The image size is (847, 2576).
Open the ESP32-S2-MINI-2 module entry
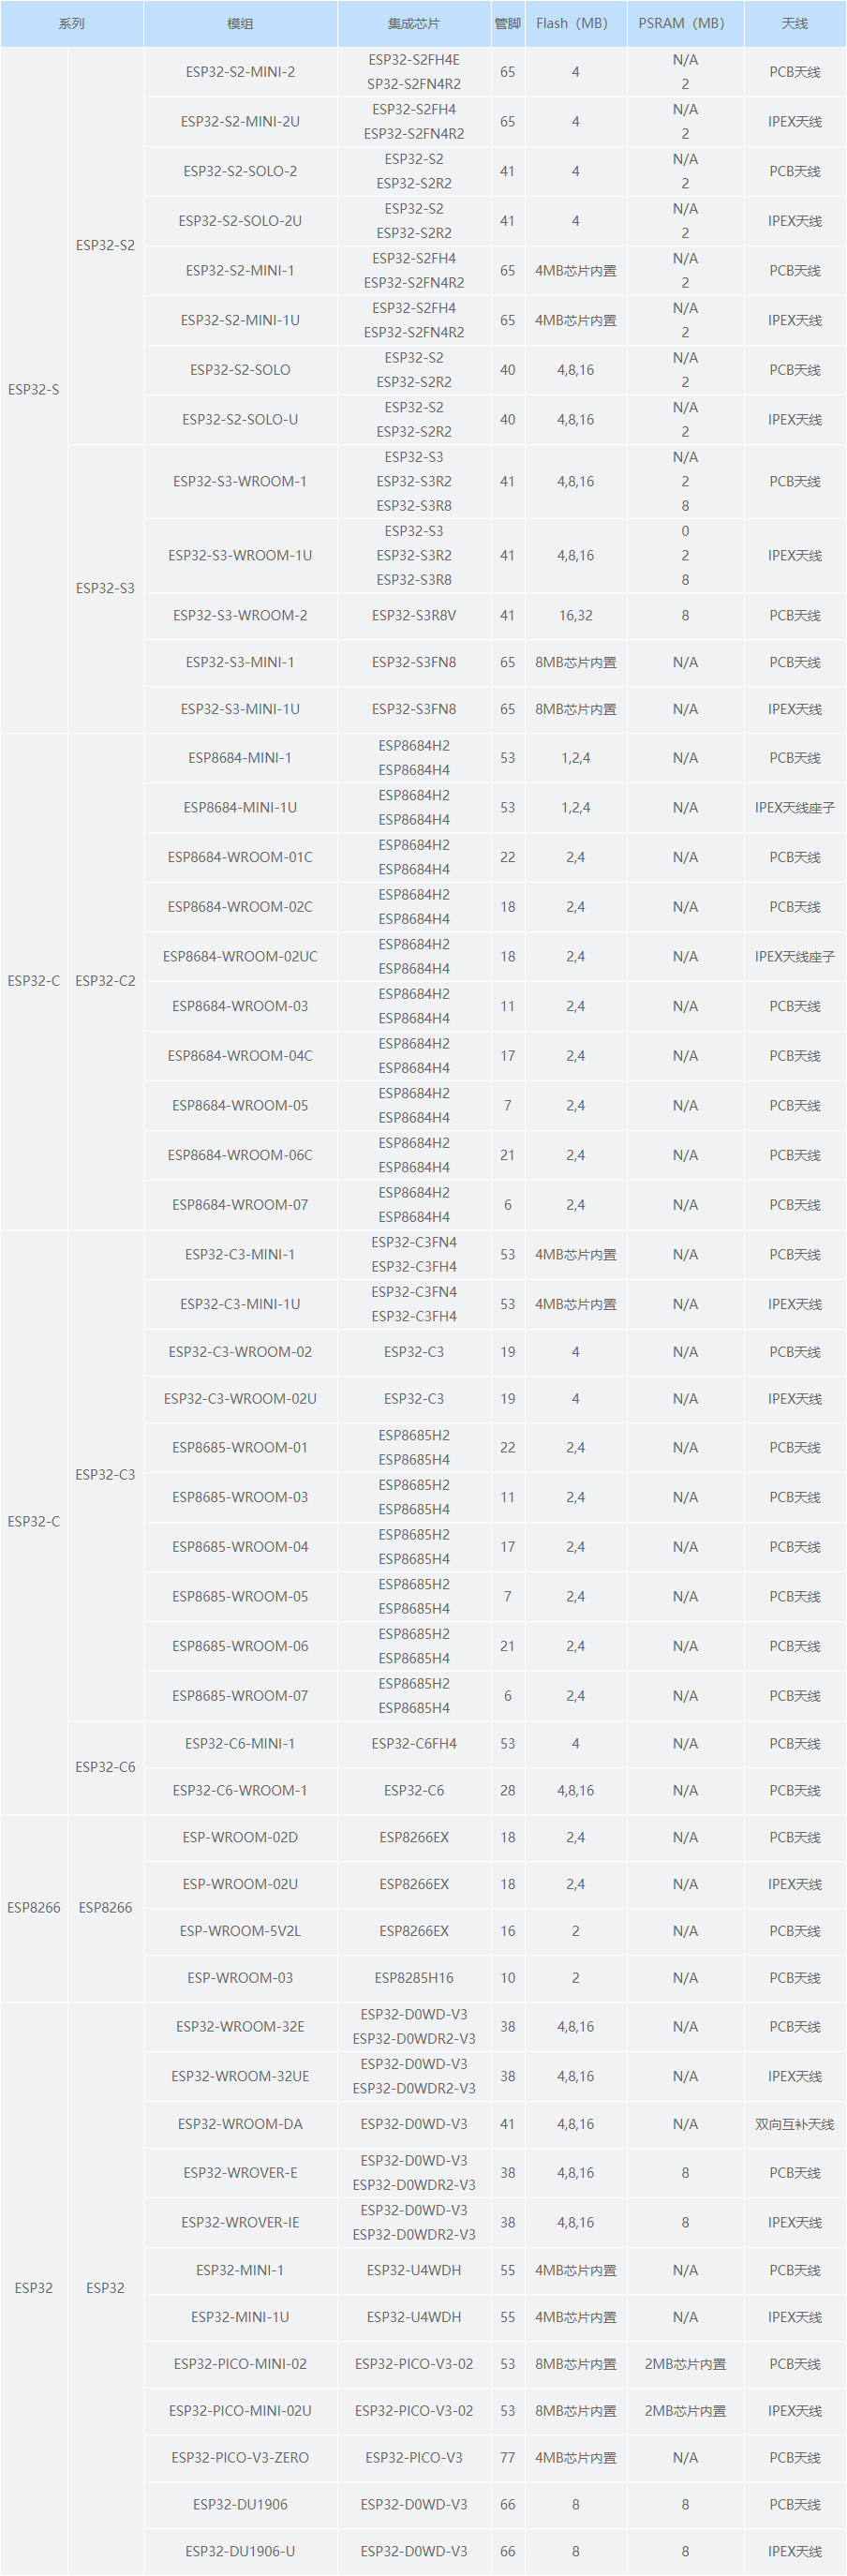(240, 72)
